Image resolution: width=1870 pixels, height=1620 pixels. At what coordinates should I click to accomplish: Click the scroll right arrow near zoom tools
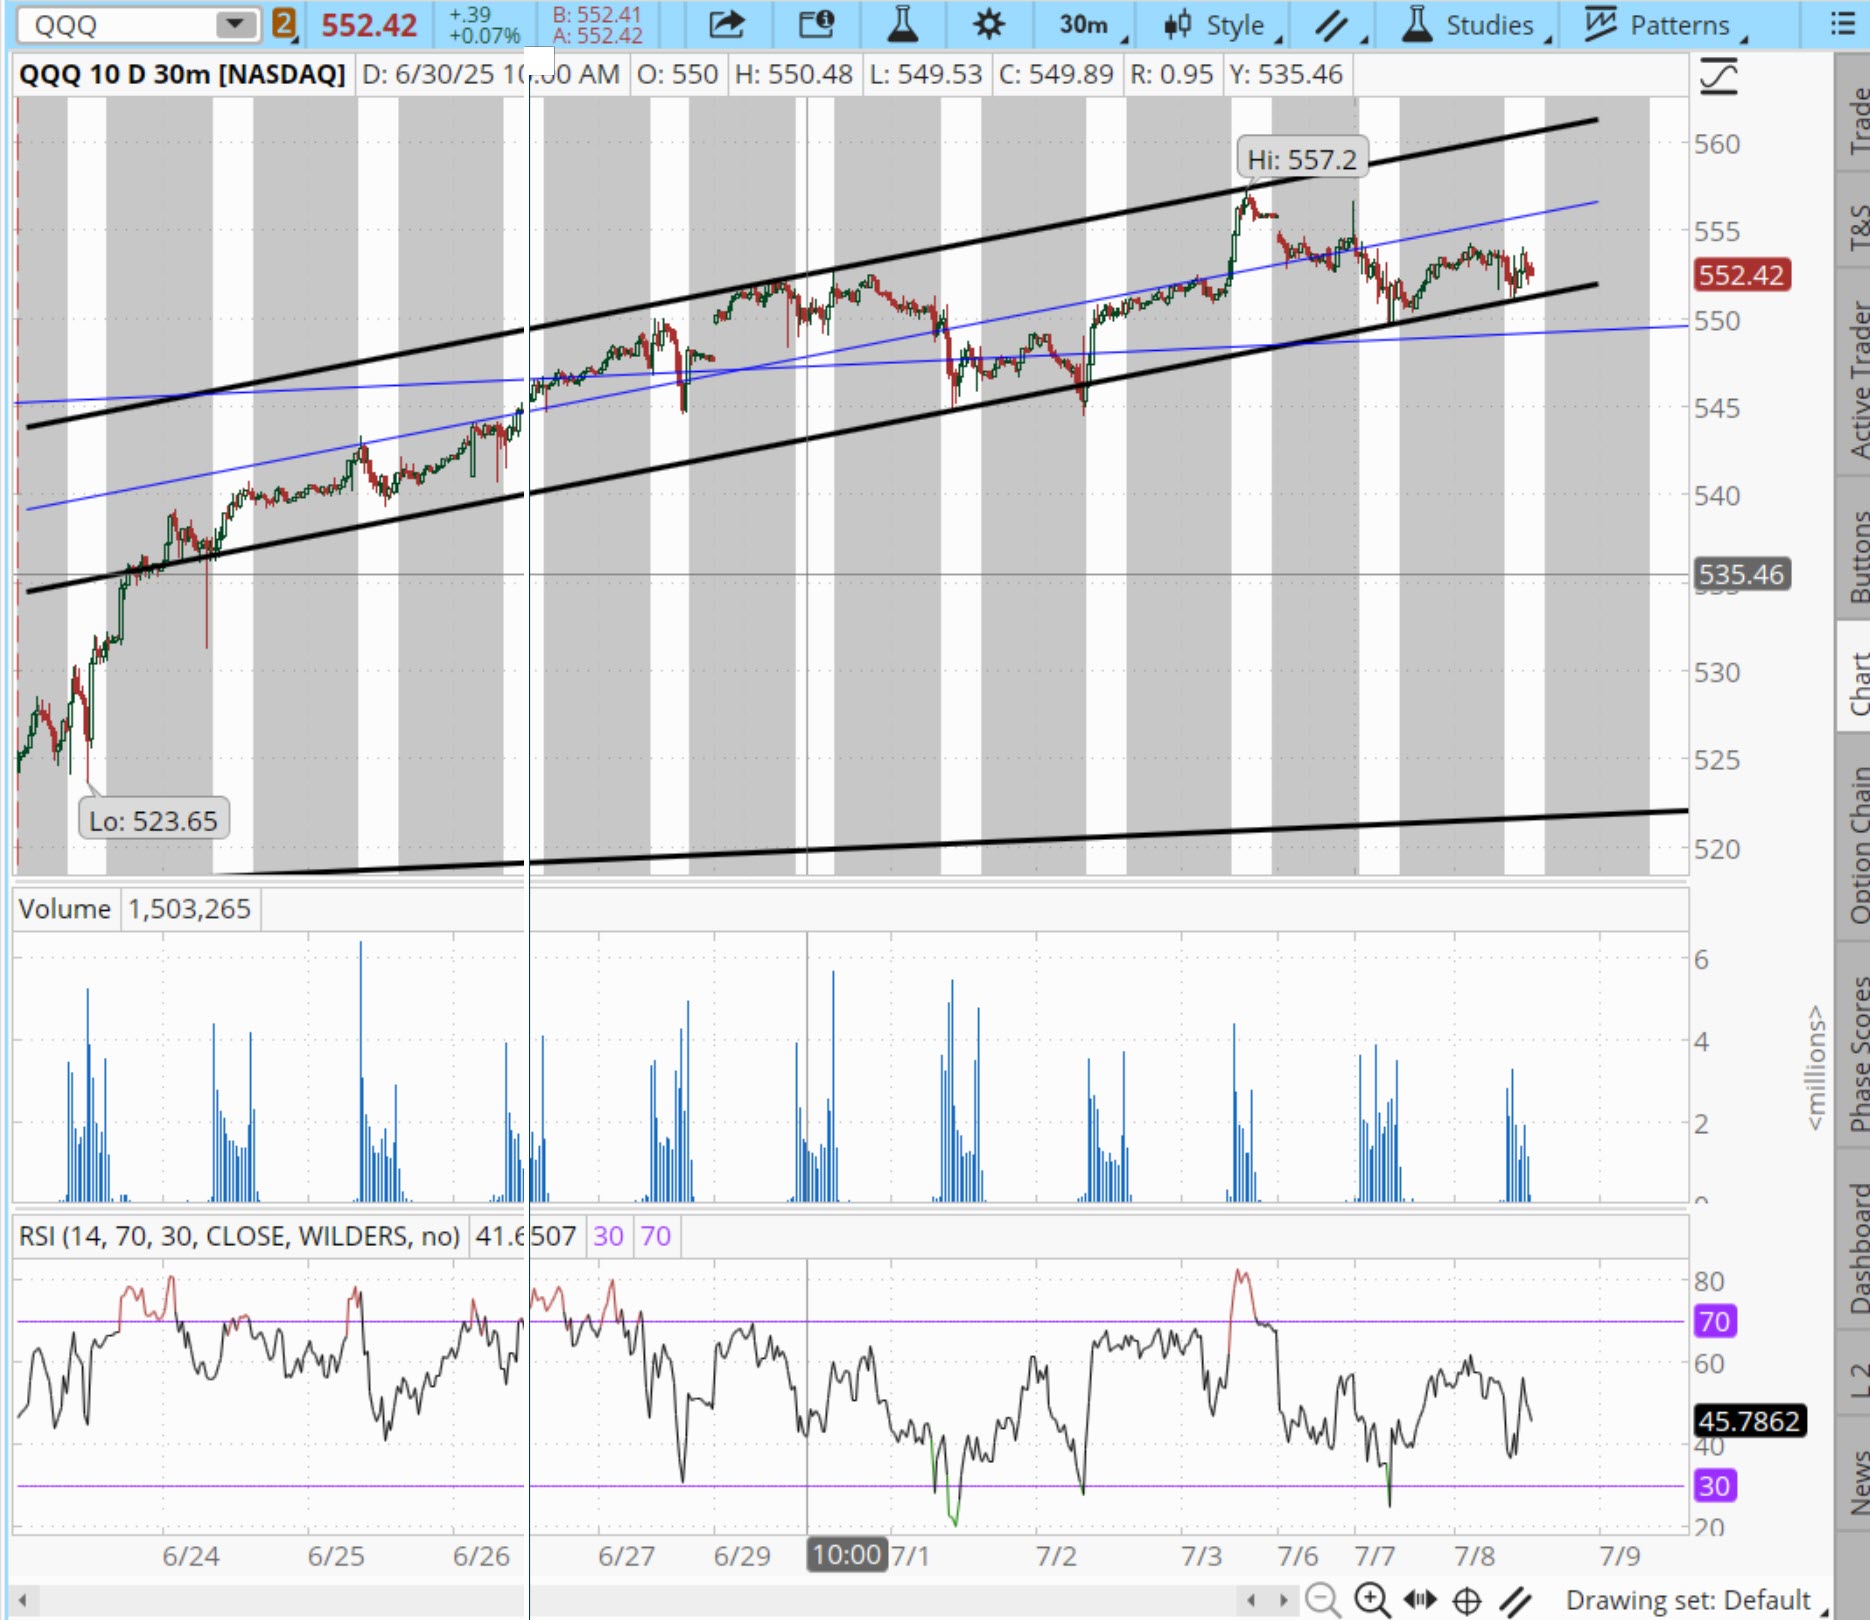pos(1284,1599)
